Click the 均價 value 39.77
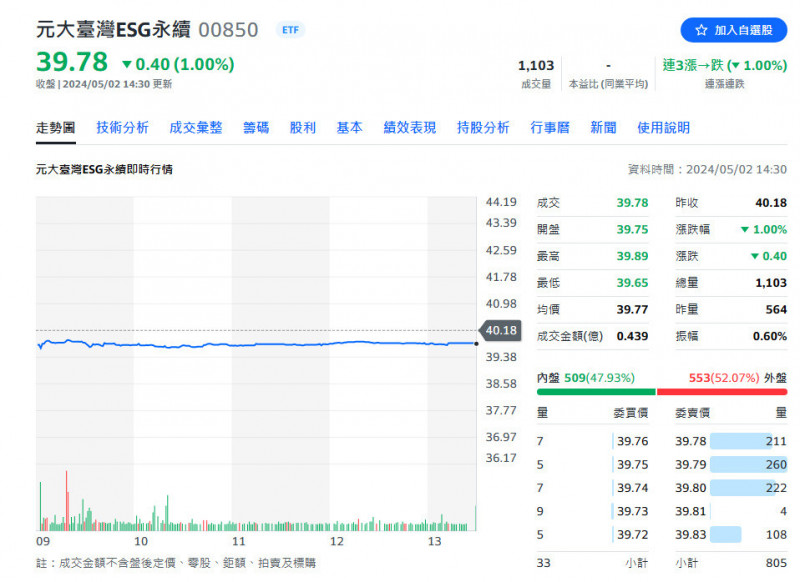Screen dimensions: 800x582 pos(632,310)
